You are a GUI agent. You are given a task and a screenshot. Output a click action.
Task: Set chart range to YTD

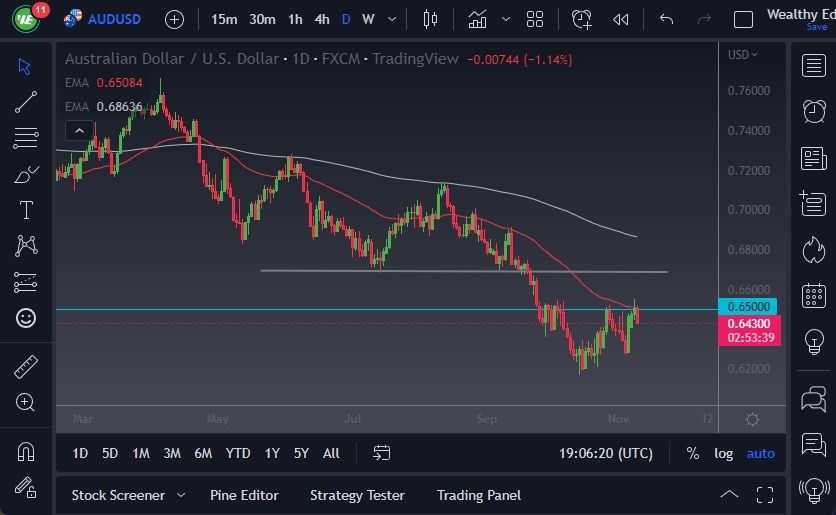point(238,453)
